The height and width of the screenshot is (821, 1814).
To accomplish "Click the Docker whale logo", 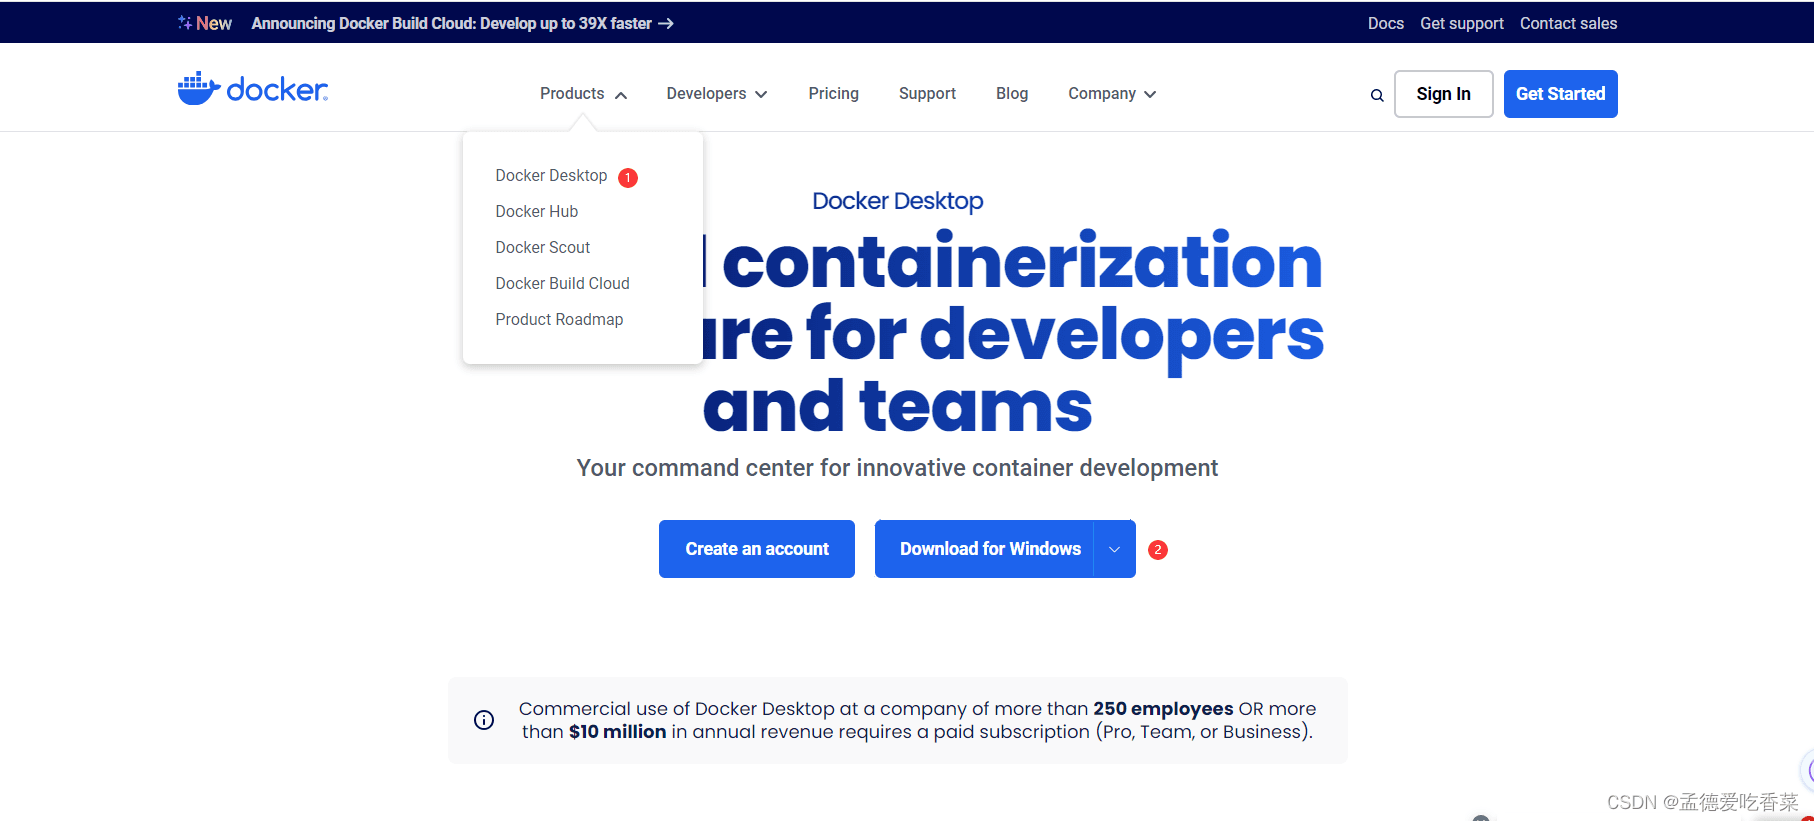I will [252, 89].
